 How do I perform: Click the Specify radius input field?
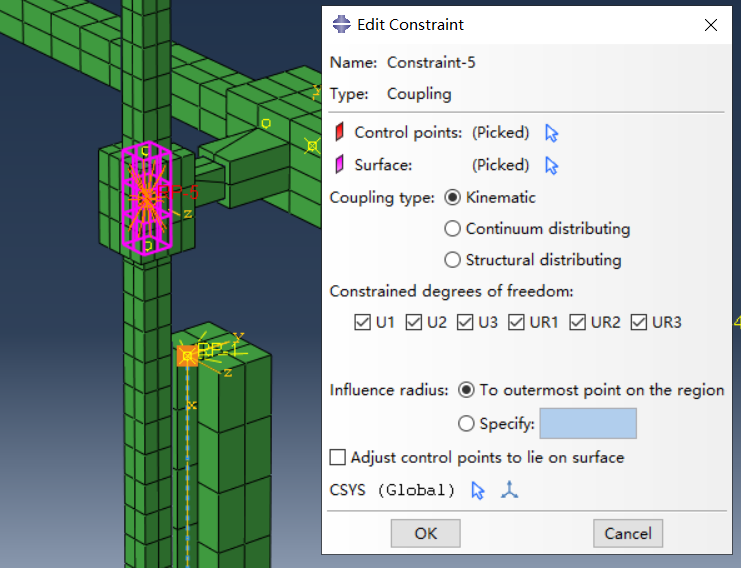tap(588, 423)
